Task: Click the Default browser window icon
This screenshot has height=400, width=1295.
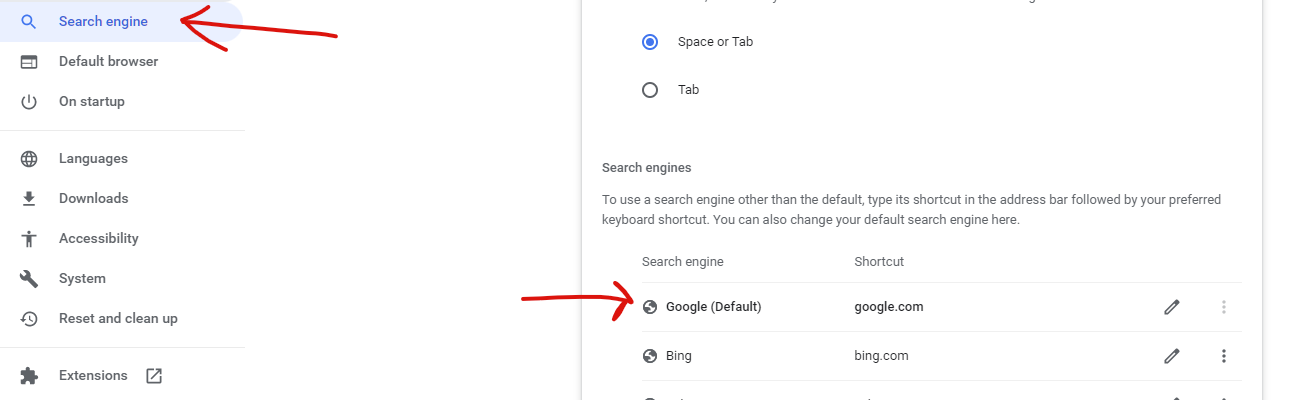Action: click(29, 62)
